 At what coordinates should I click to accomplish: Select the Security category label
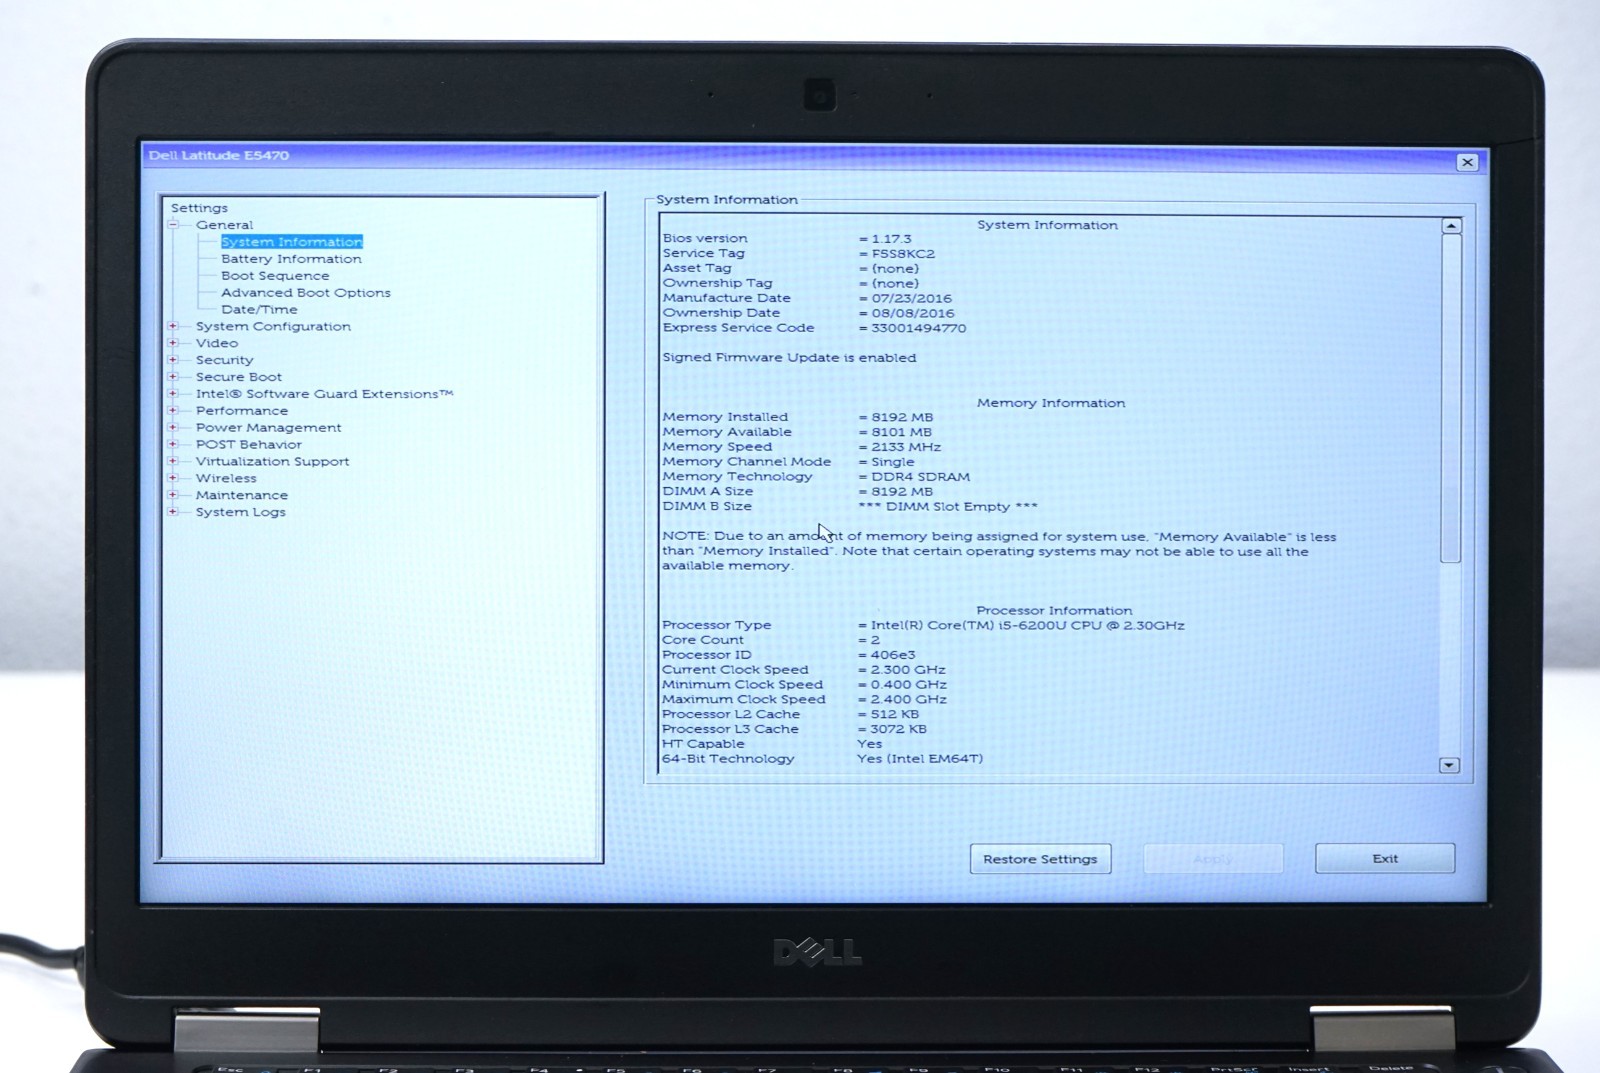[224, 360]
